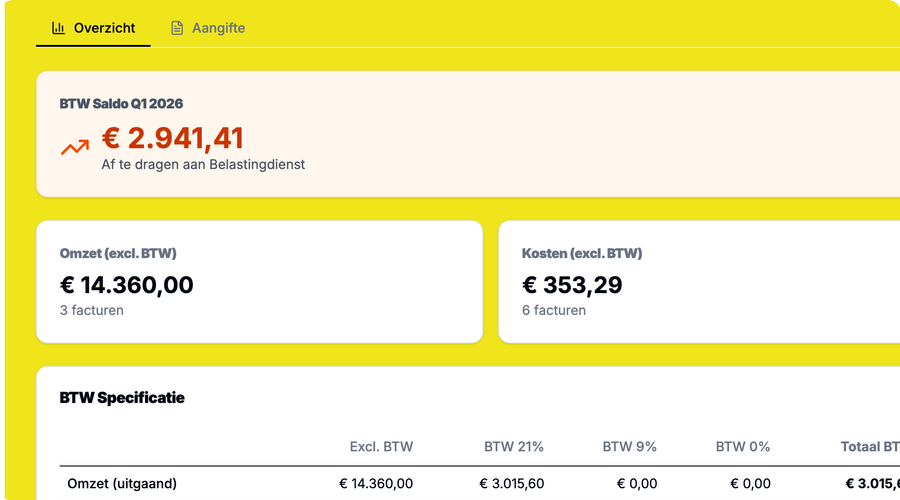Click the document icon beside Aangifte
The image size is (900, 500).
(x=177, y=28)
